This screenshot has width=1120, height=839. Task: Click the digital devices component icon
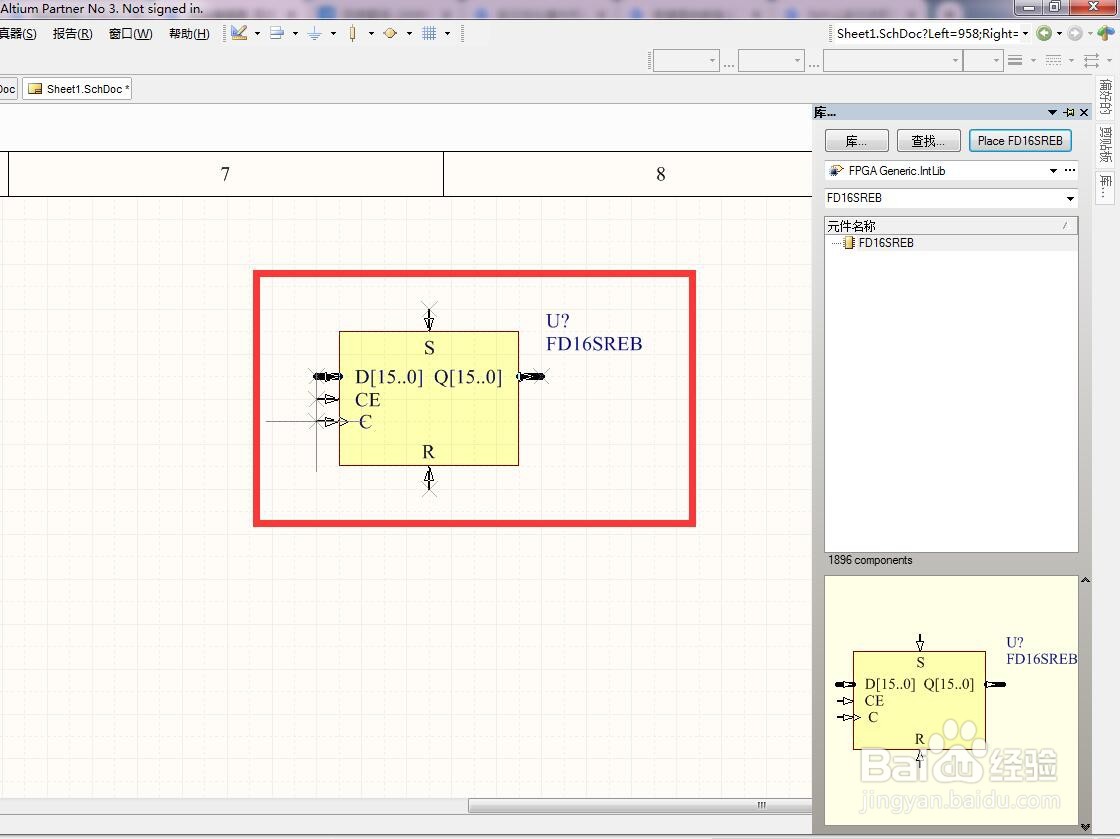coord(353,33)
